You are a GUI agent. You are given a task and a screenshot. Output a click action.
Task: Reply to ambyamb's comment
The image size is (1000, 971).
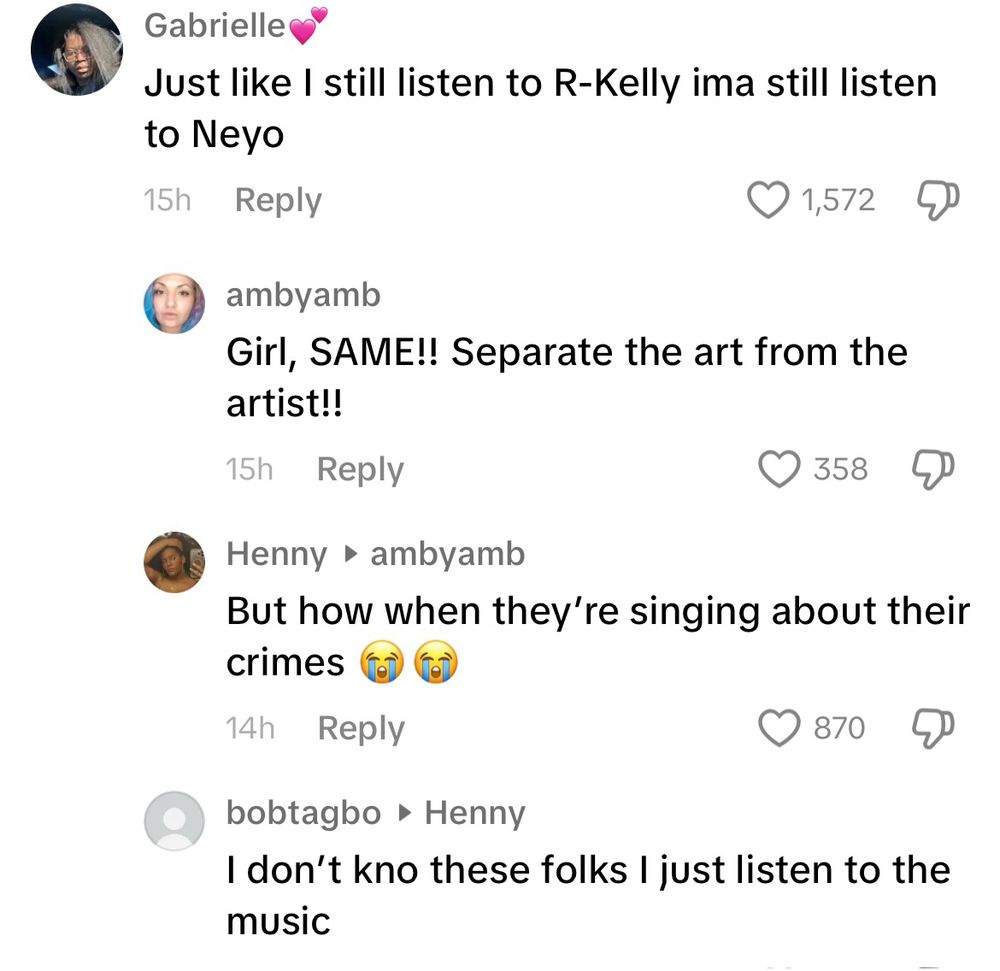(x=360, y=468)
